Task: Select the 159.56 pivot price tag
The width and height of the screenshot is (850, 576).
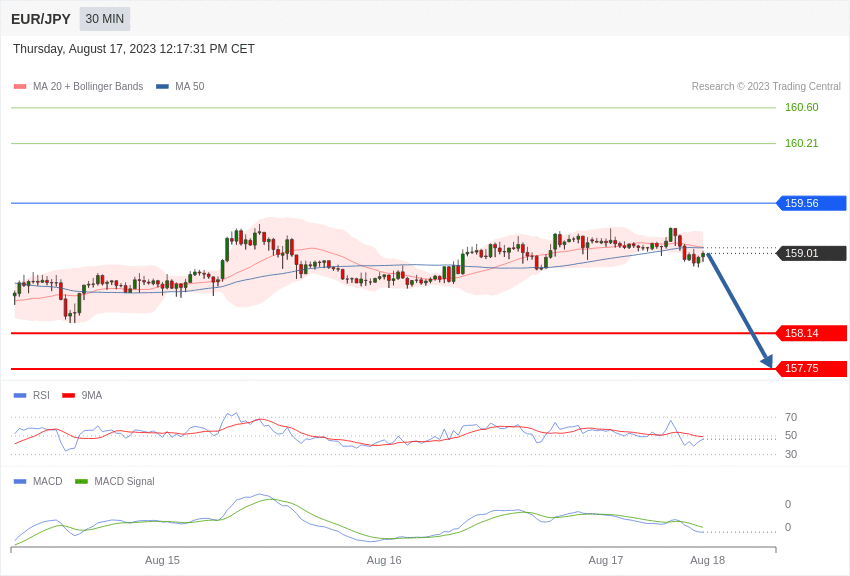Action: tap(812, 203)
